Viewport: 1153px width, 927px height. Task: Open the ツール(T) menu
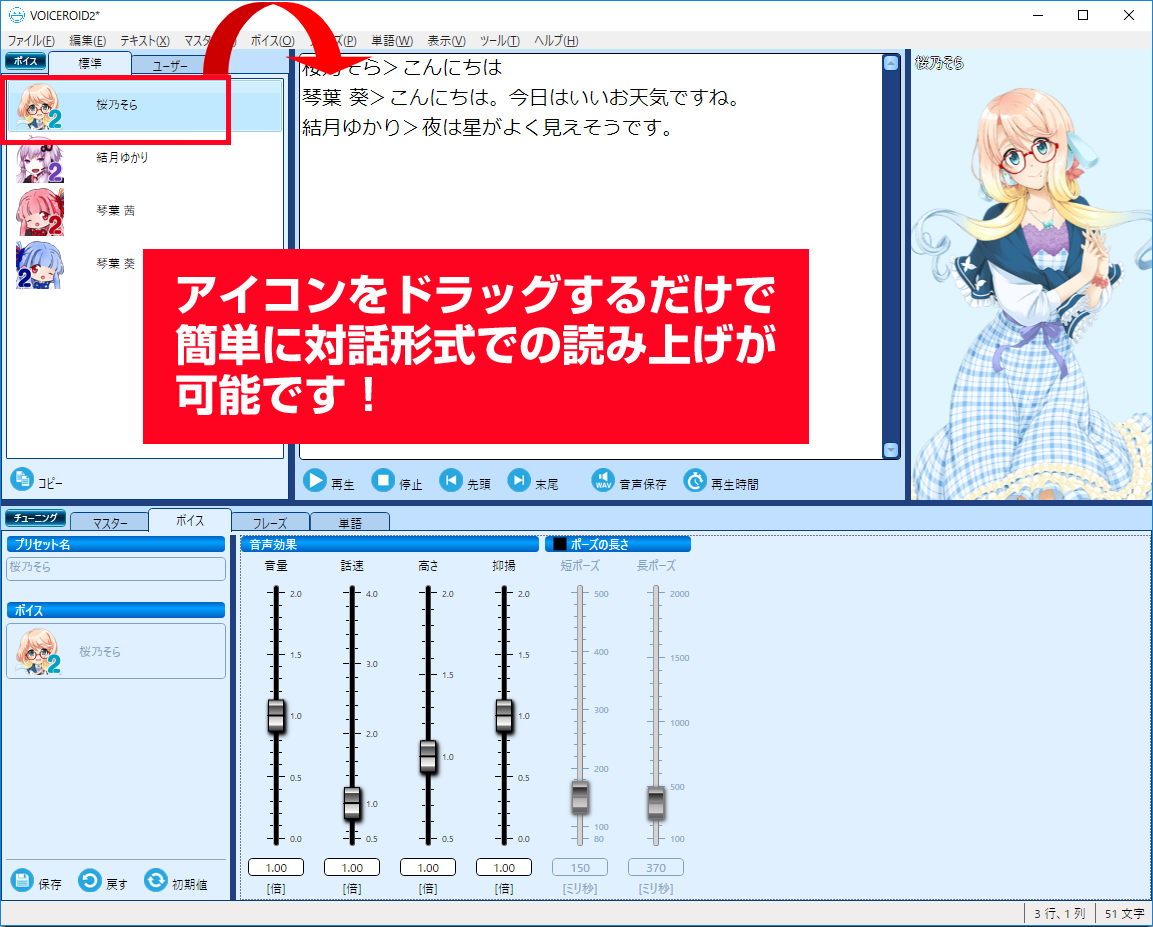[x=500, y=40]
